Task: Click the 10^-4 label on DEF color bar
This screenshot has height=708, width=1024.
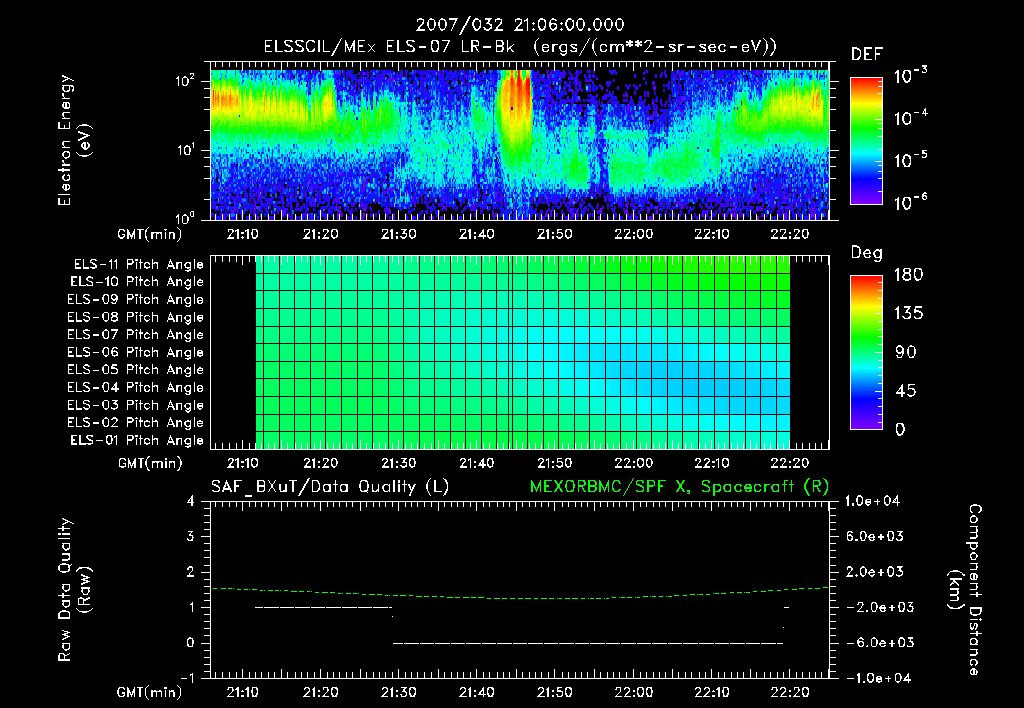Action: point(910,118)
